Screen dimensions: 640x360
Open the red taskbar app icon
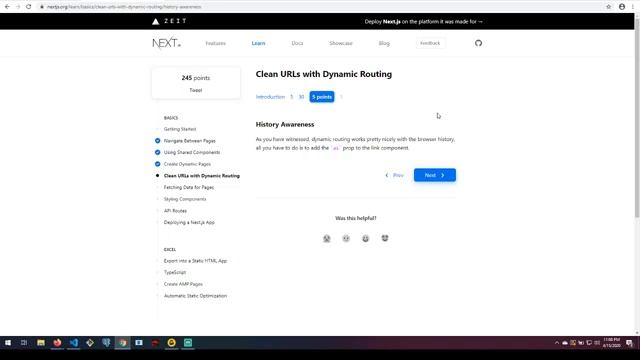pyautogui.click(x=155, y=342)
